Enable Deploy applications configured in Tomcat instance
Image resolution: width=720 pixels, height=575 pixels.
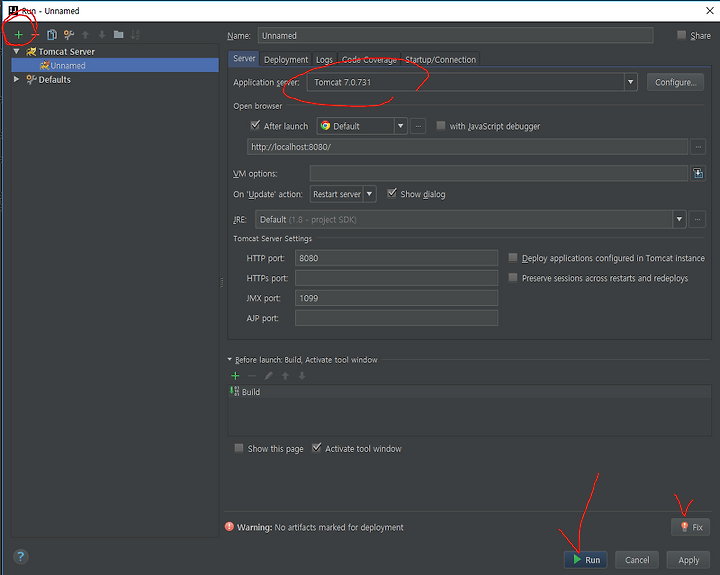coord(513,258)
